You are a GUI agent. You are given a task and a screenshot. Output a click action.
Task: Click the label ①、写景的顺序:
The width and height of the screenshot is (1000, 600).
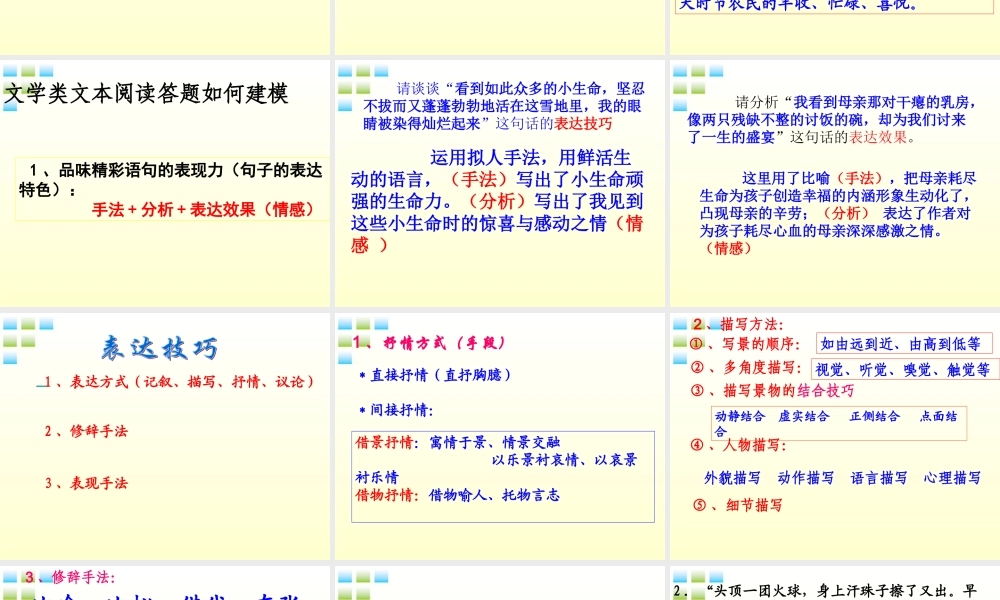point(744,344)
